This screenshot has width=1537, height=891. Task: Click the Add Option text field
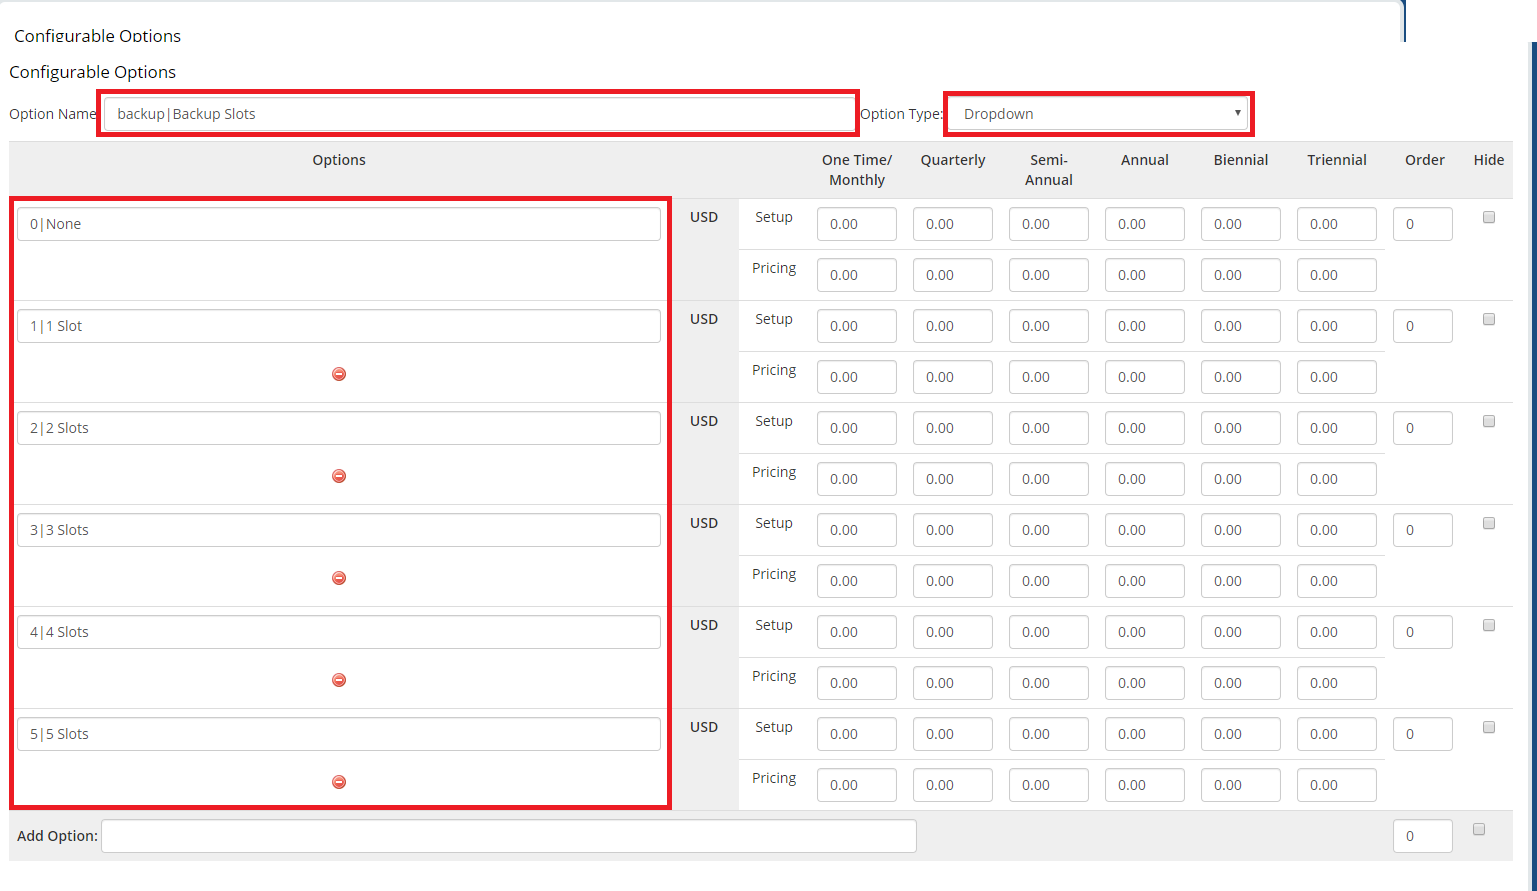pos(509,836)
